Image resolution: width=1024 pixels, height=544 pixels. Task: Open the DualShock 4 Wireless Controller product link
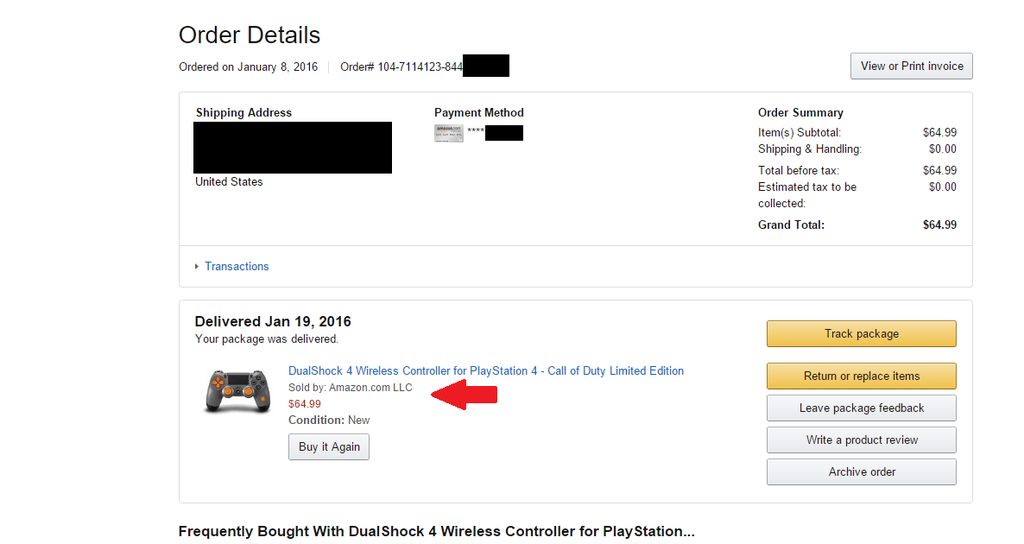tap(486, 371)
